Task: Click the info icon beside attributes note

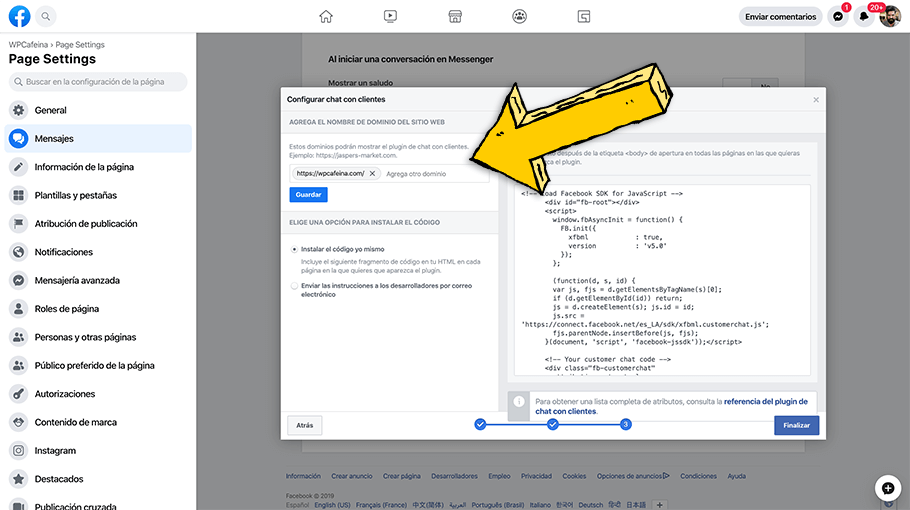Action: 519,402
